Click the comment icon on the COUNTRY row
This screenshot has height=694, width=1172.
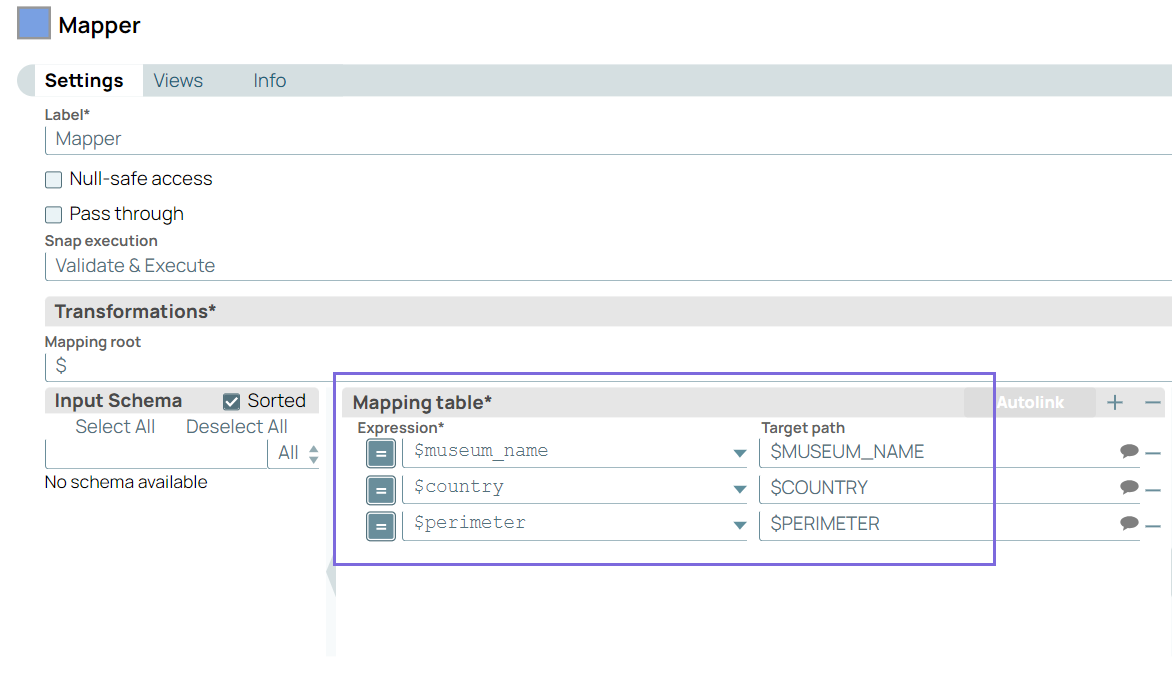click(x=1129, y=488)
